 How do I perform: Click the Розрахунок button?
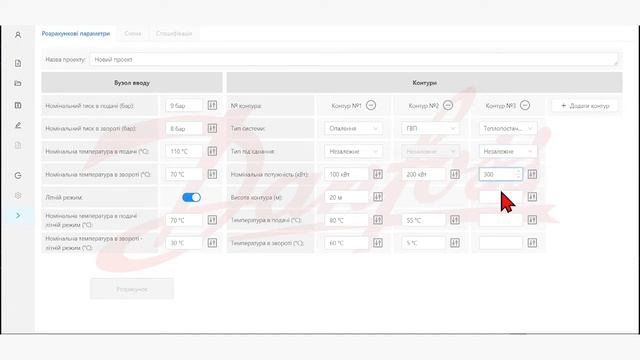(x=132, y=289)
